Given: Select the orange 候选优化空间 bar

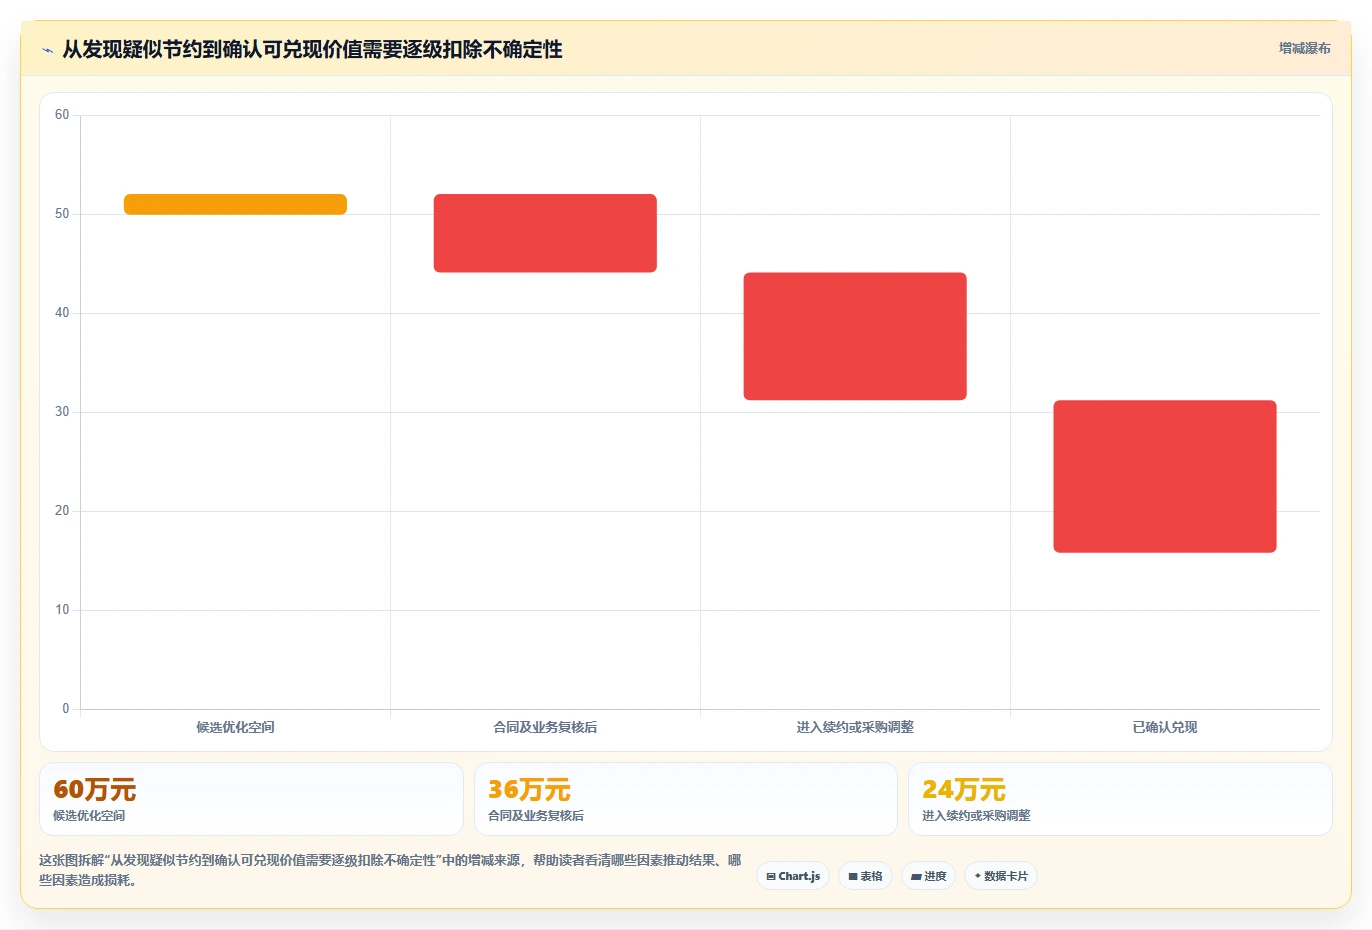Looking at the screenshot, I should pyautogui.click(x=235, y=204).
